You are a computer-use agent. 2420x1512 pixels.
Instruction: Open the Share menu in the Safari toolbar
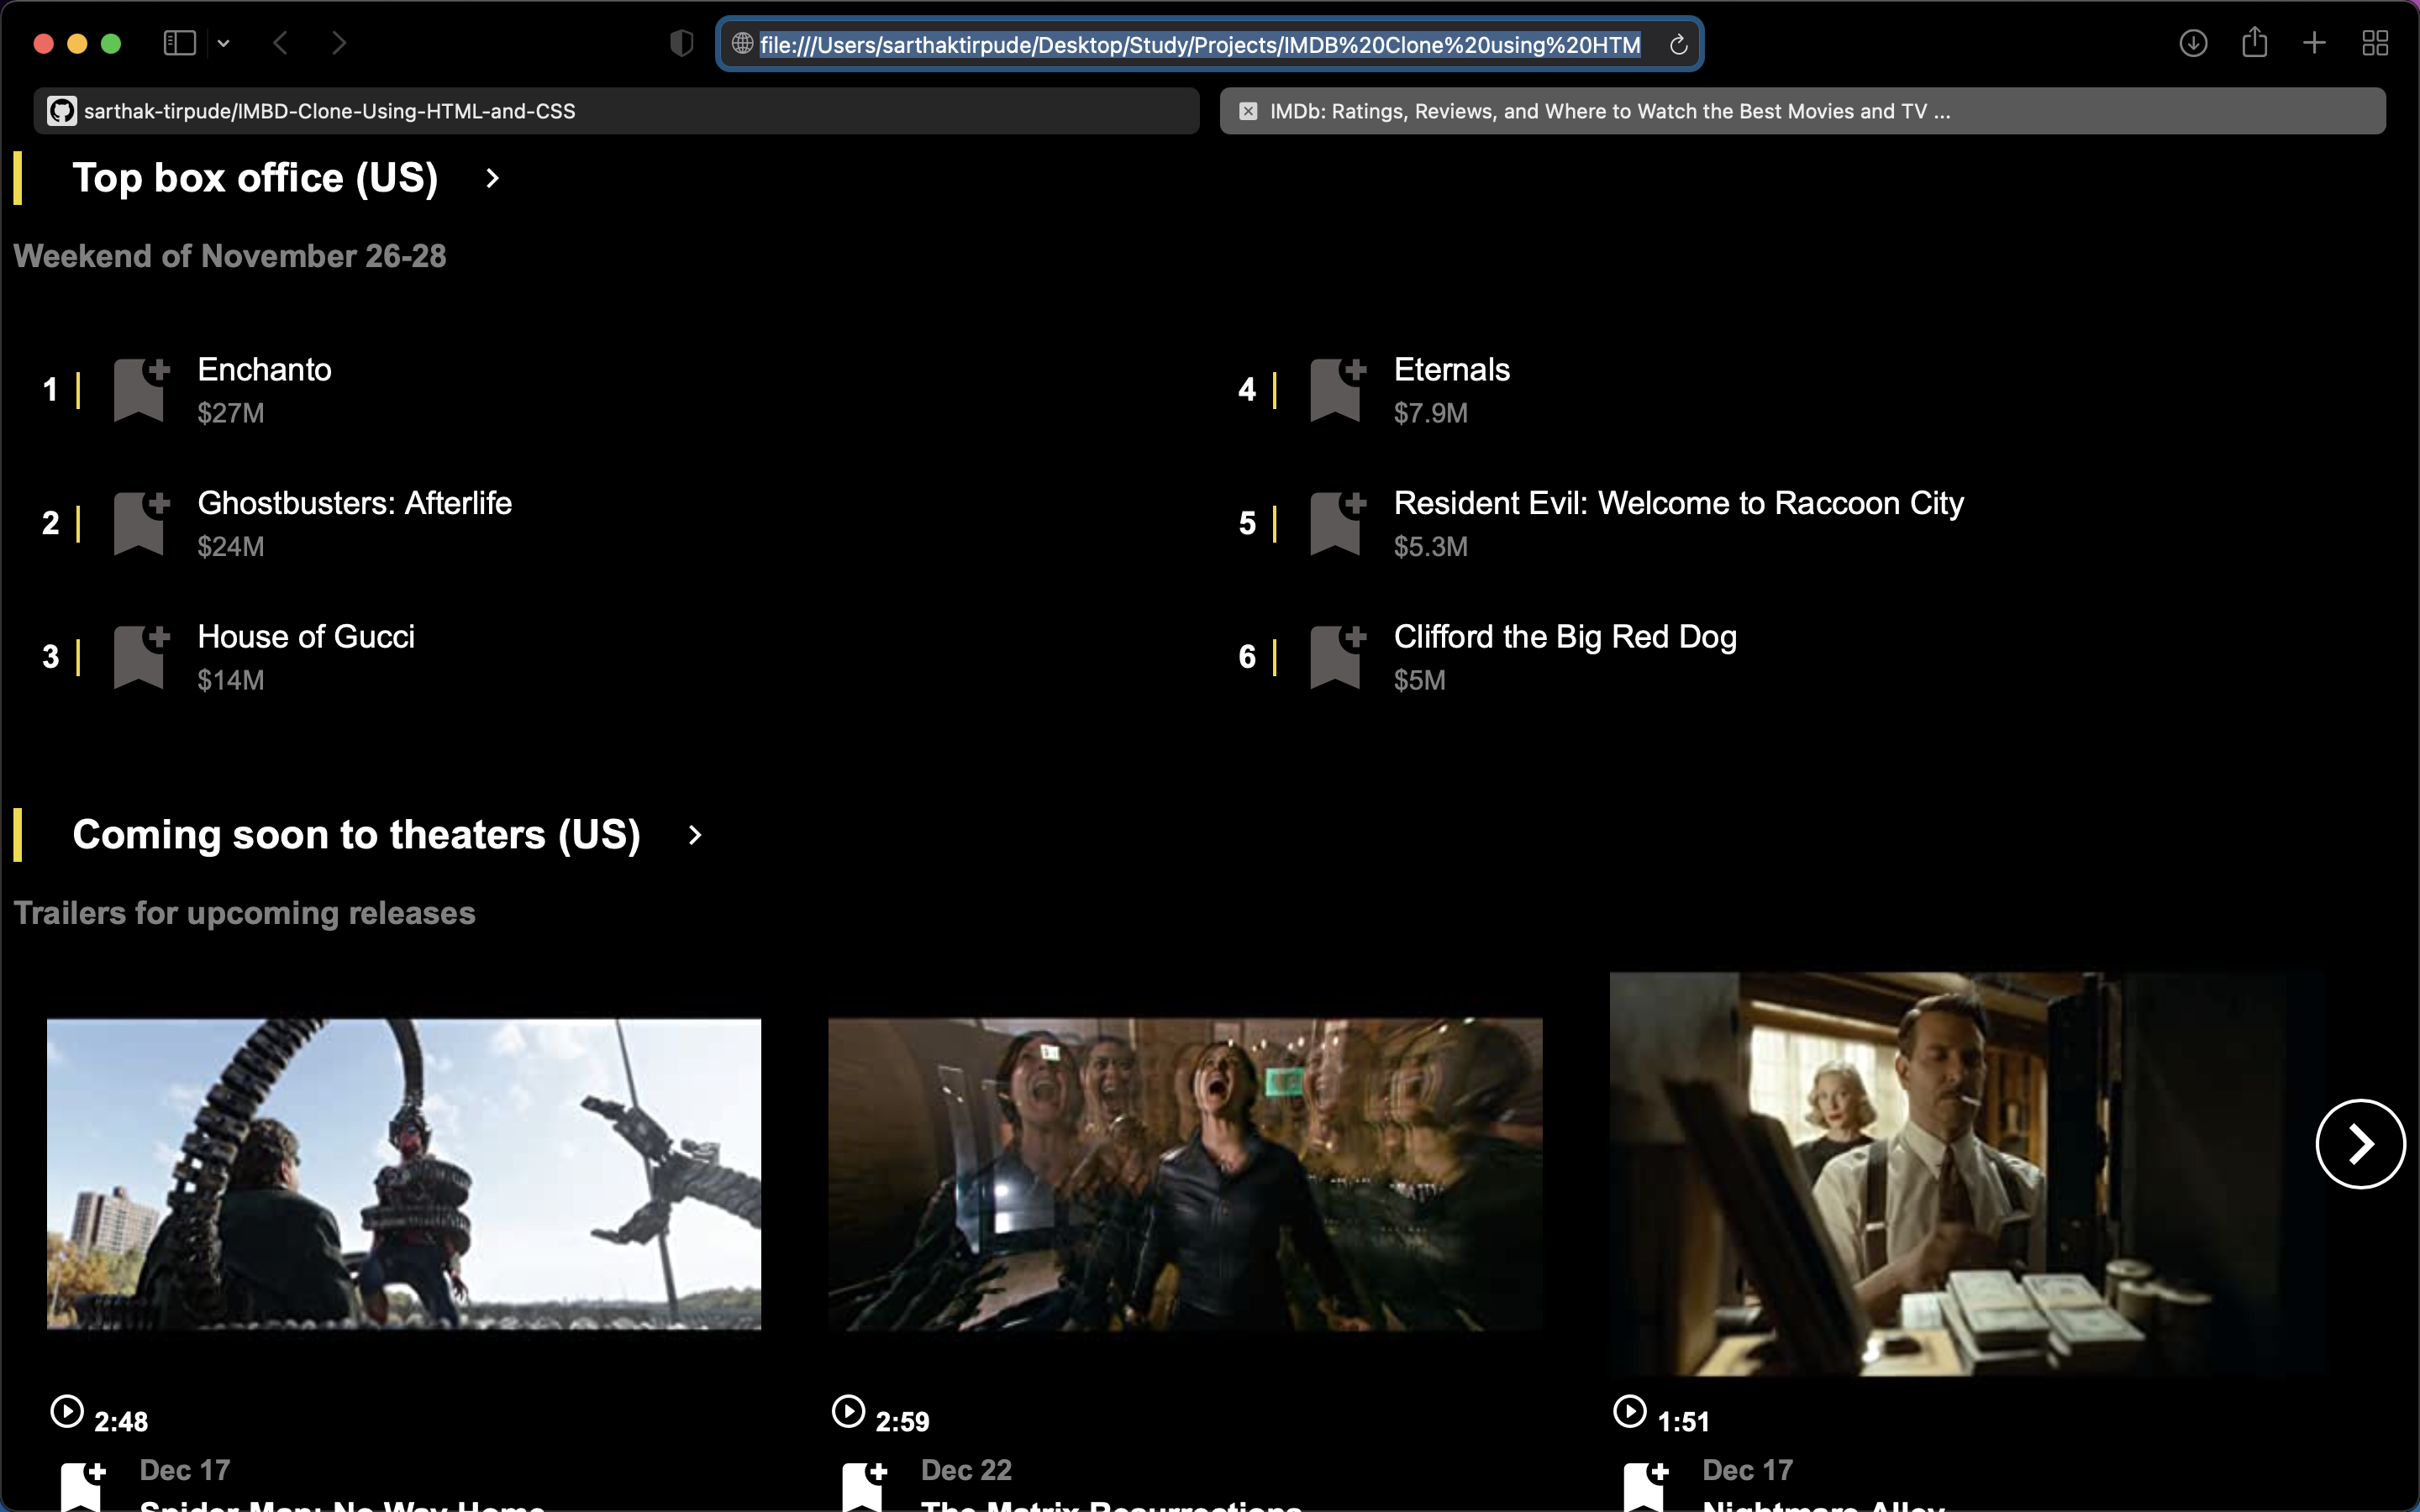2254,43
